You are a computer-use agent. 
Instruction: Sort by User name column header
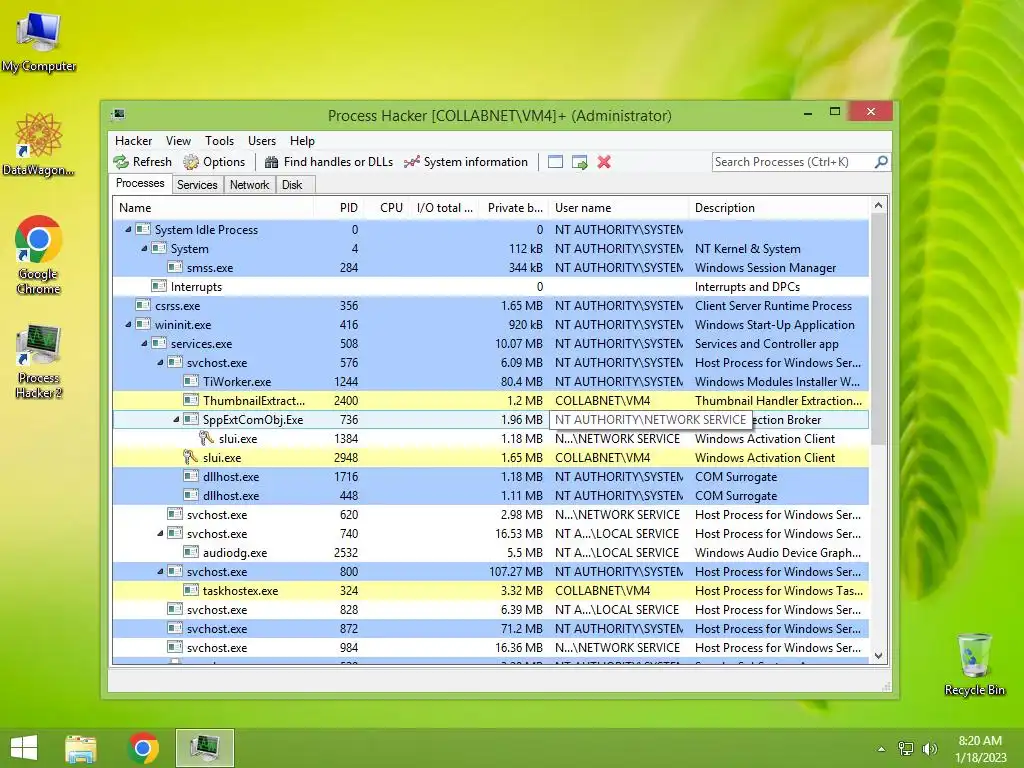(618, 208)
